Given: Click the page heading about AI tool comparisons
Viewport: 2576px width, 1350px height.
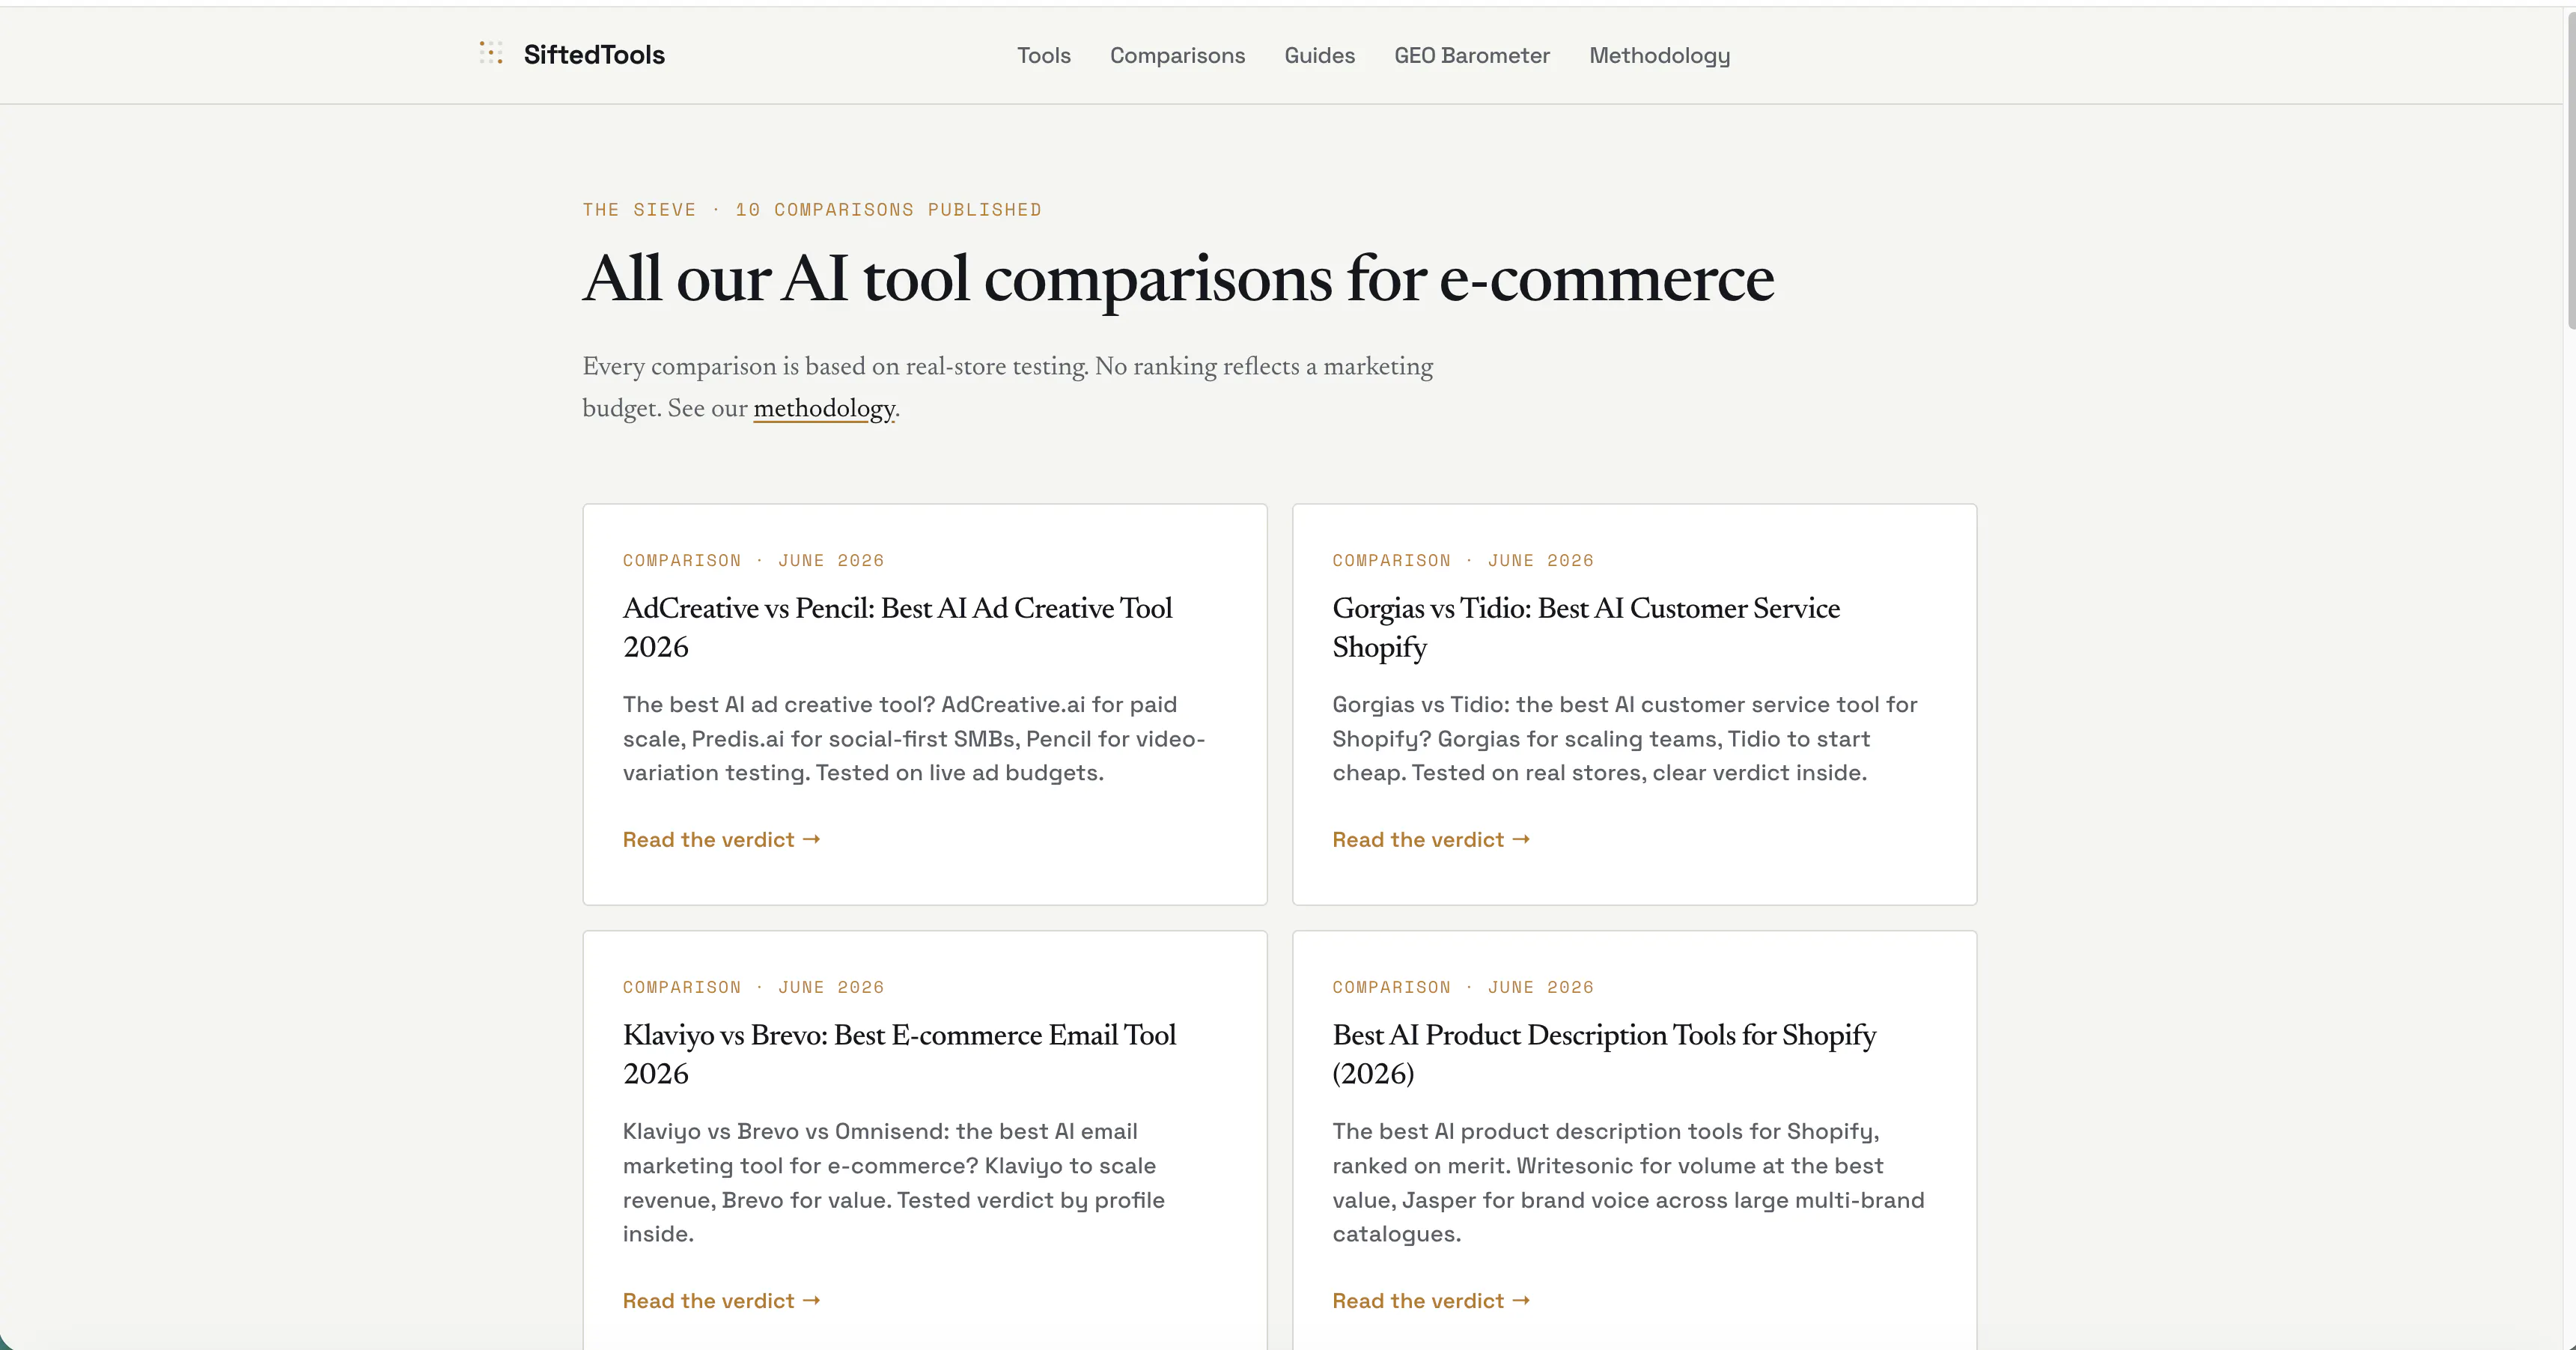Looking at the screenshot, I should 1178,279.
